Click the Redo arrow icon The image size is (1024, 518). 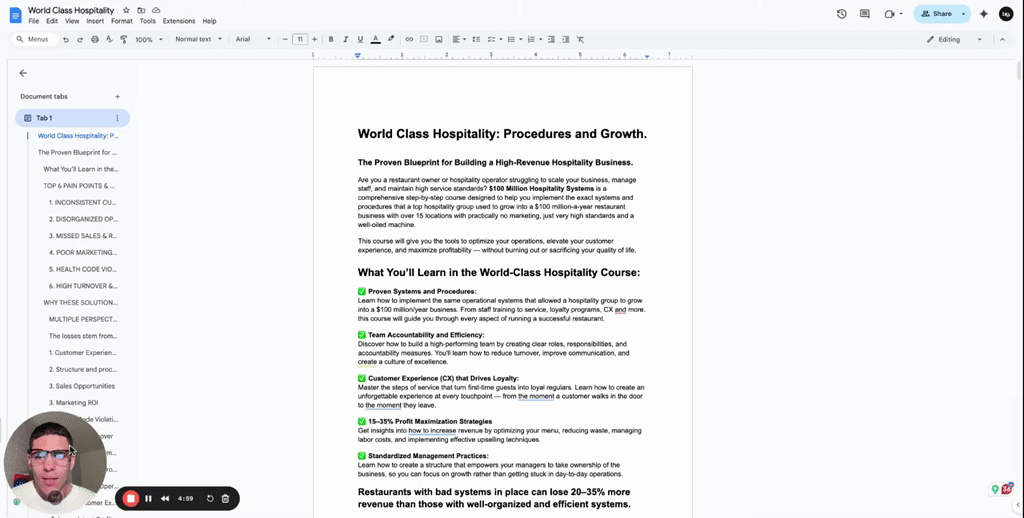[80, 39]
